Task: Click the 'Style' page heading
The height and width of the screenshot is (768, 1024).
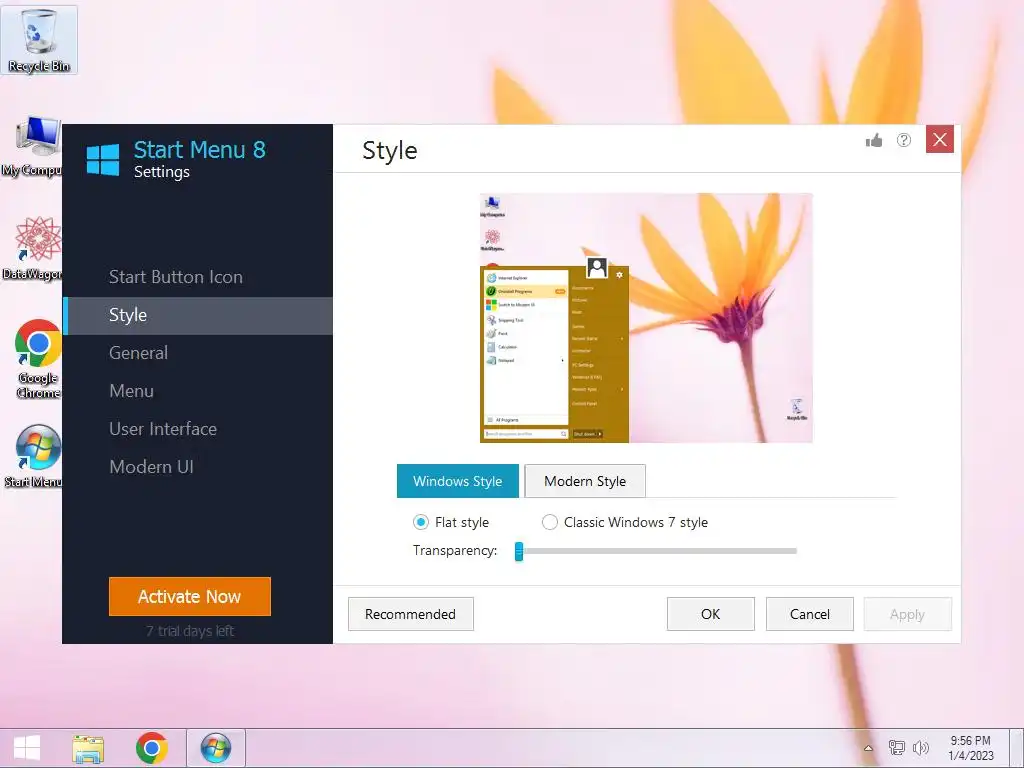Action: (x=390, y=151)
